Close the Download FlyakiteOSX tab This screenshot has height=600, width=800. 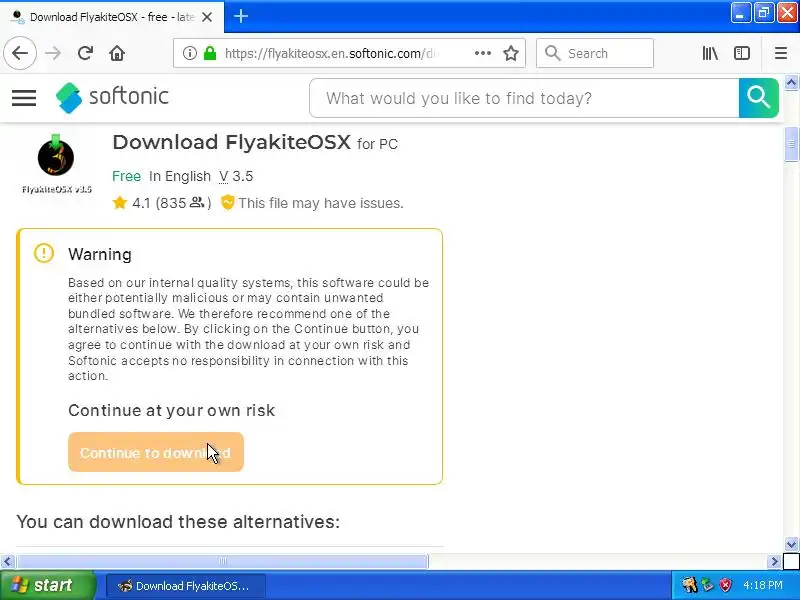point(207,17)
